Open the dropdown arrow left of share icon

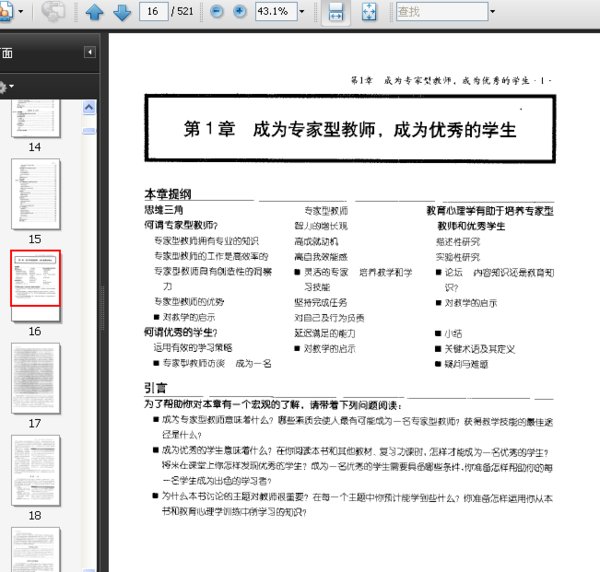tap(23, 12)
